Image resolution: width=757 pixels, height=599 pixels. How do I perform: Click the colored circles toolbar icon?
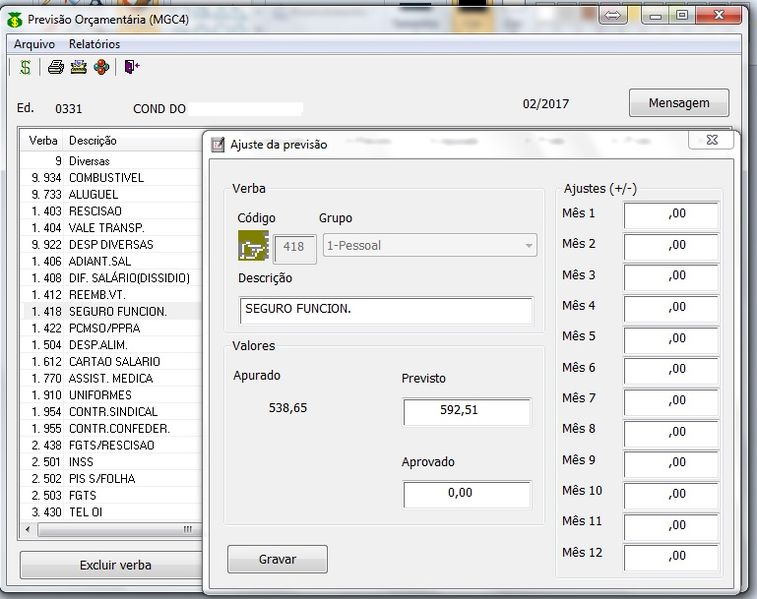(101, 67)
